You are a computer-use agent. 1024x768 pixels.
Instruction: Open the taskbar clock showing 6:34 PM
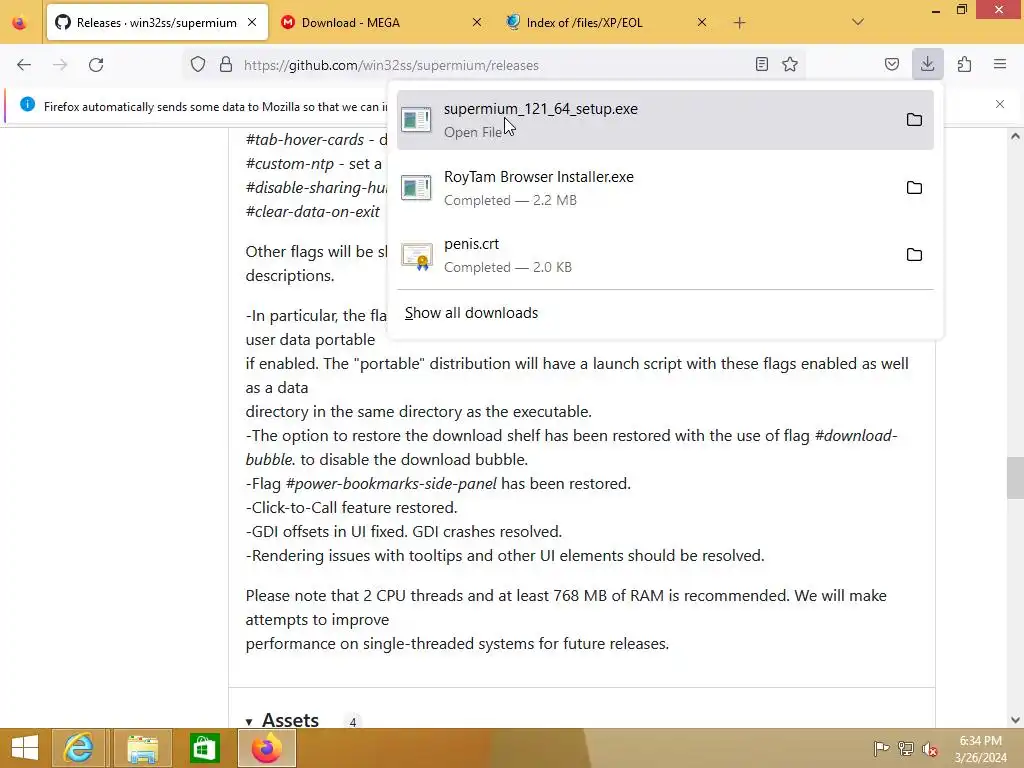coord(981,749)
